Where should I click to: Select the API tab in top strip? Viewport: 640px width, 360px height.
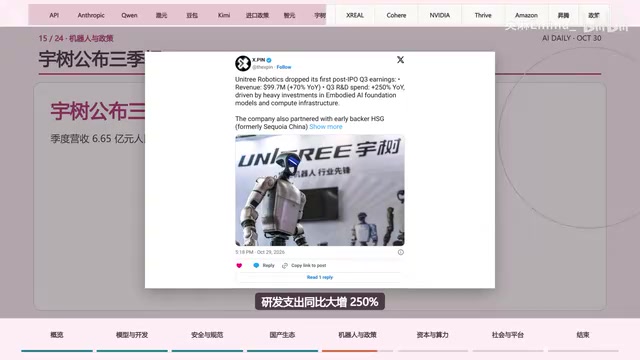pyautogui.click(x=54, y=15)
